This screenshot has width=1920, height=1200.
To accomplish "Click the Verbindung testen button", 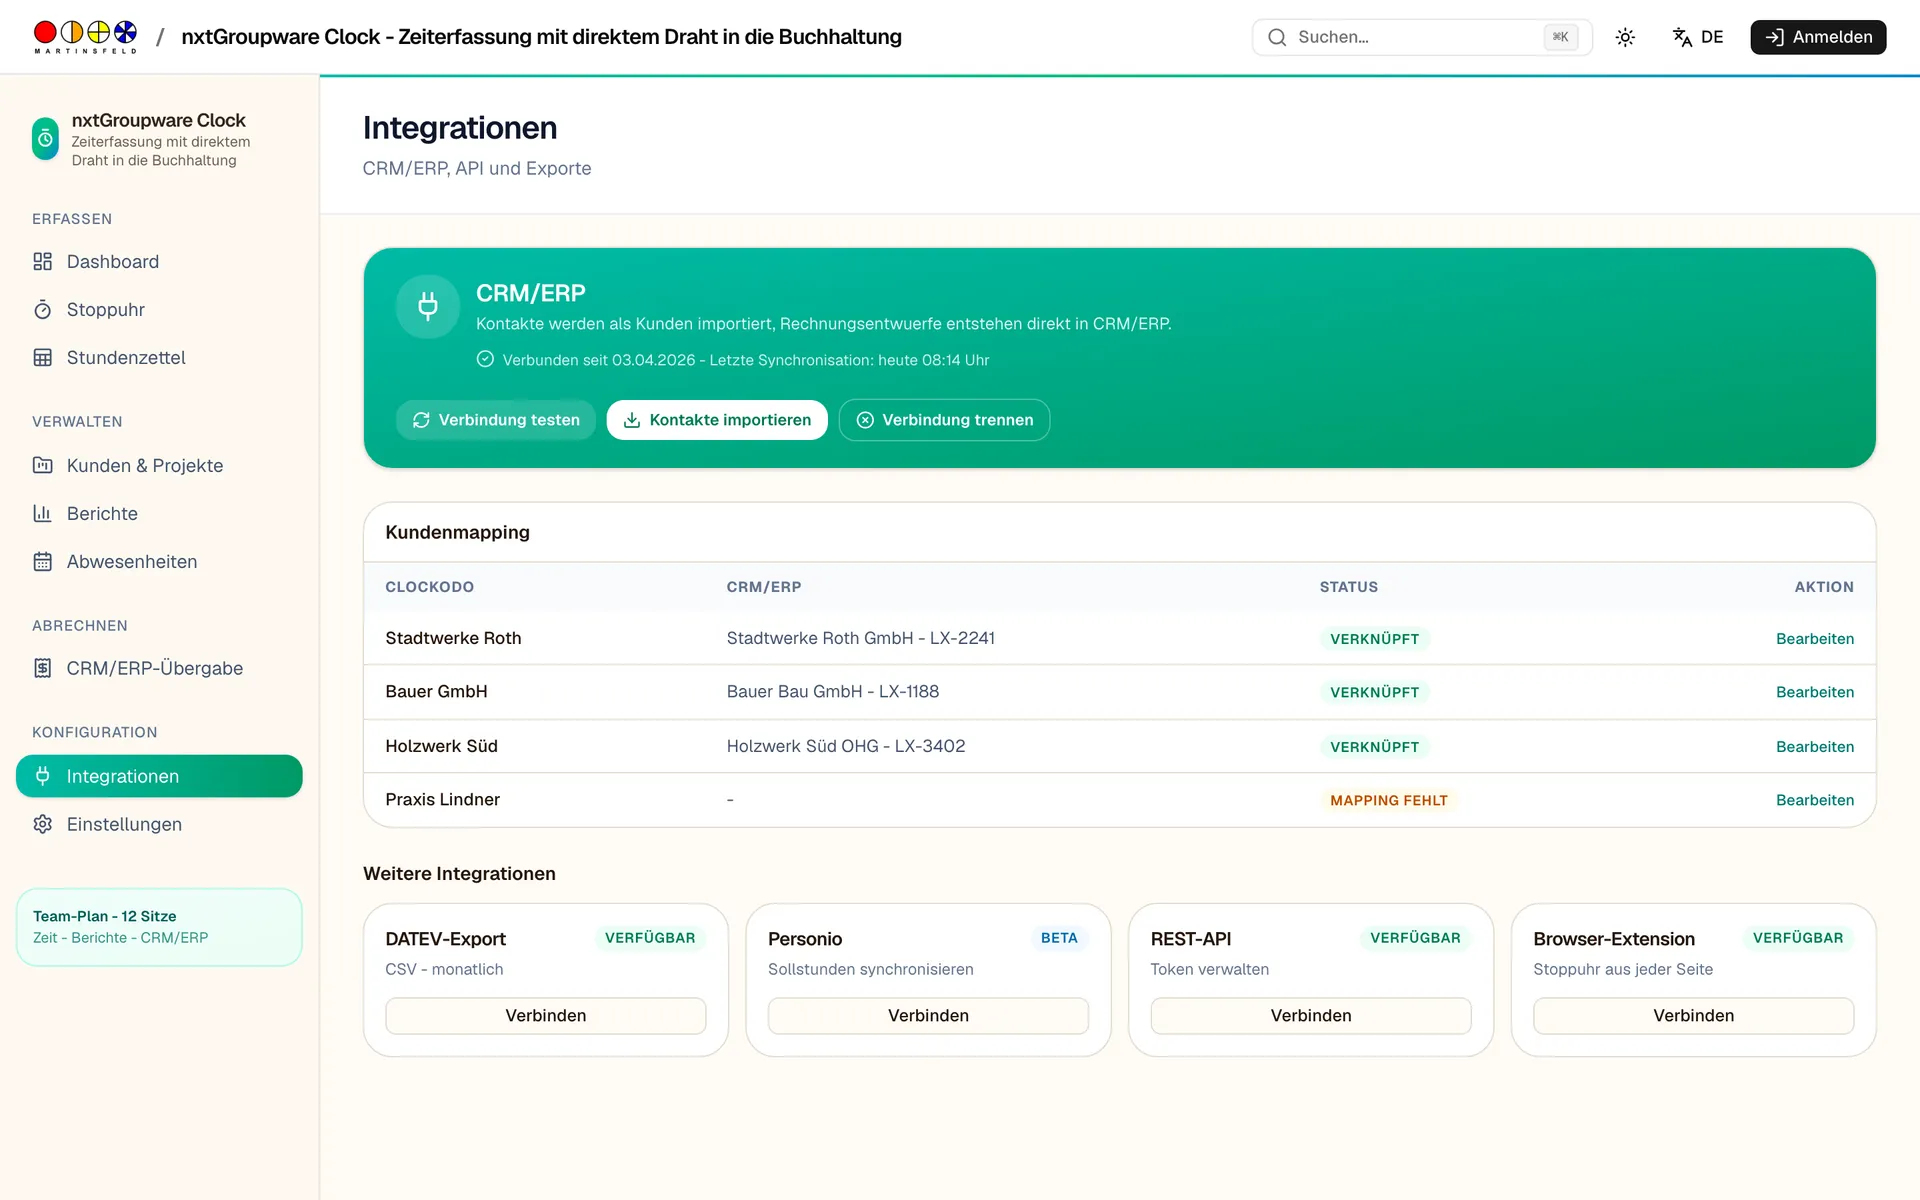I will click(496, 420).
